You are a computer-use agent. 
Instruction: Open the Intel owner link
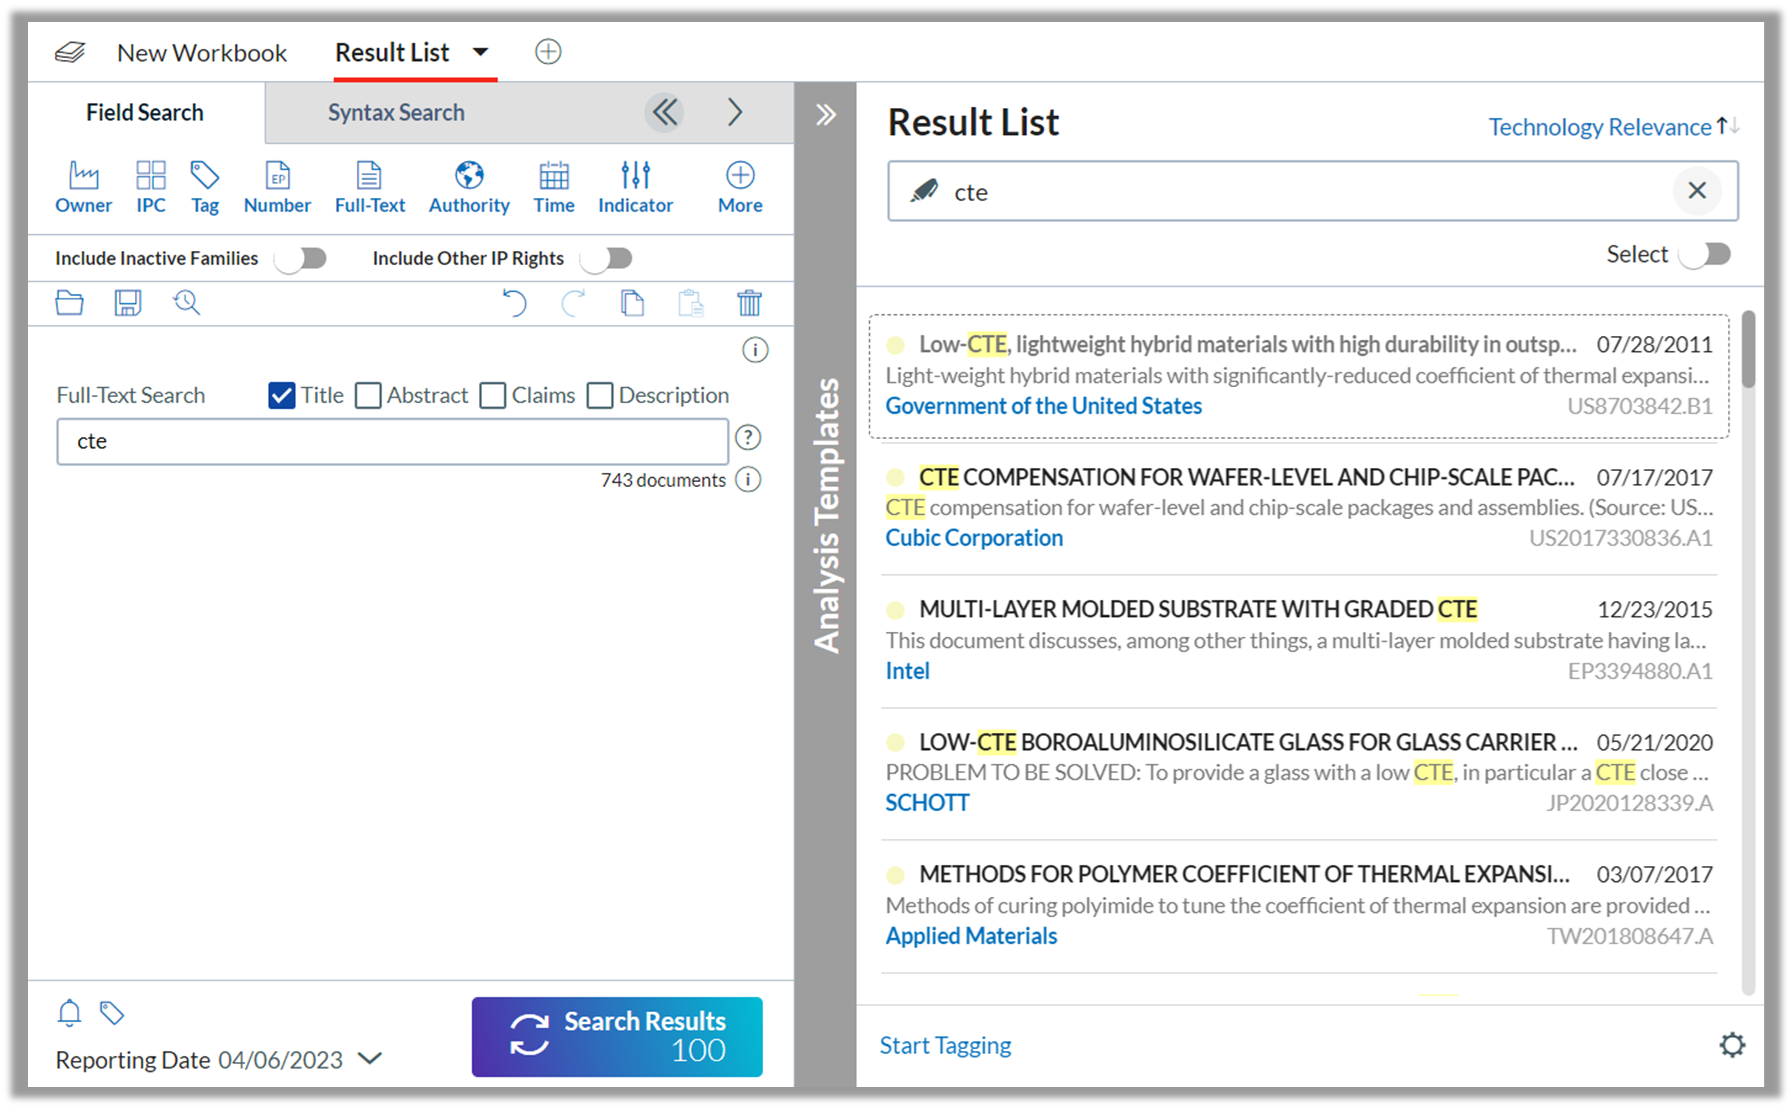tap(907, 671)
